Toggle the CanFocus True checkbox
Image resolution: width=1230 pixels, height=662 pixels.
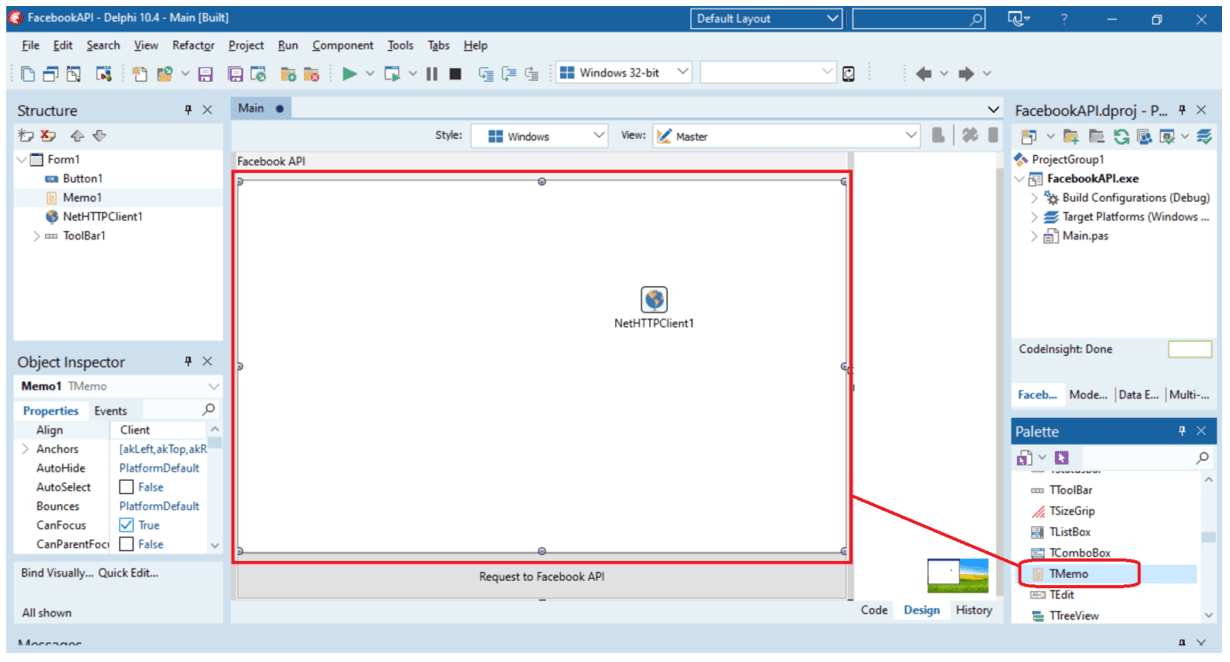coord(126,525)
